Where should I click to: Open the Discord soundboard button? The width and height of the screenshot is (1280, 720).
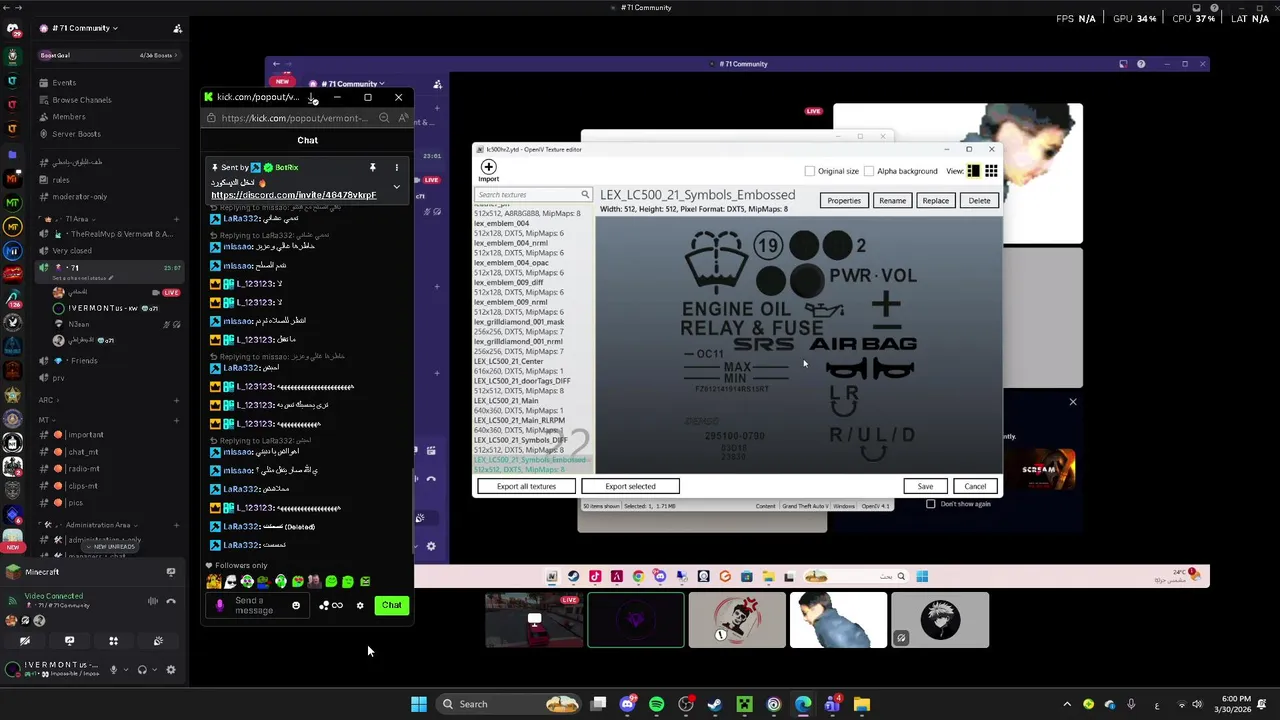point(158,641)
